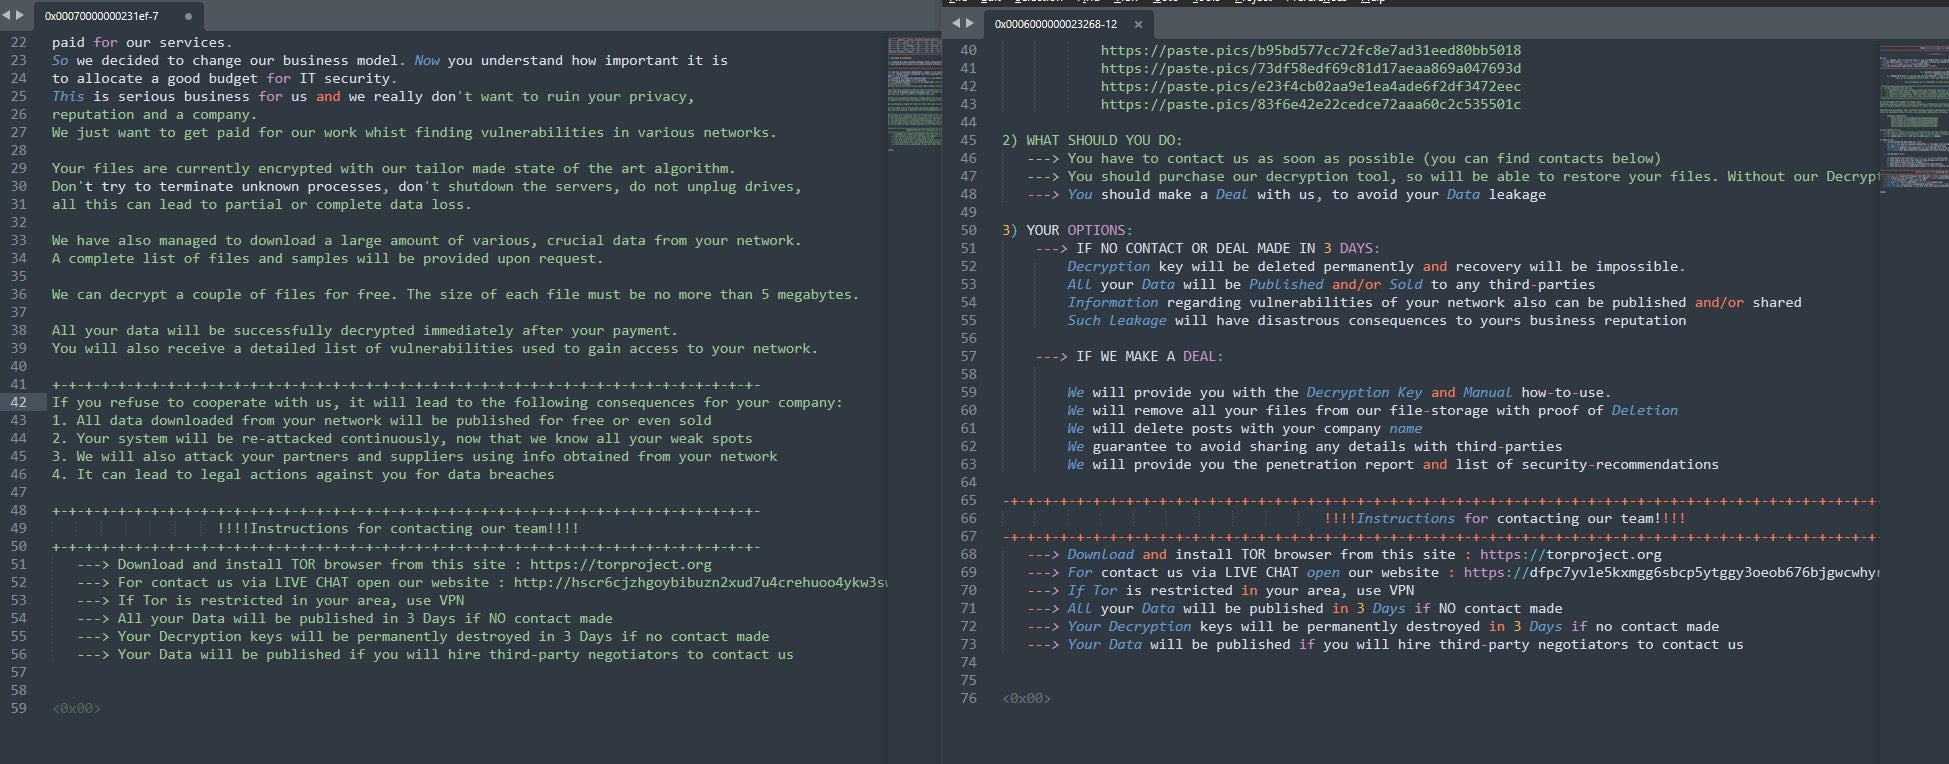This screenshot has width=1949, height=764.
Task: Click line starting "If you refuse to cooperate with us"
Action: (x=447, y=403)
